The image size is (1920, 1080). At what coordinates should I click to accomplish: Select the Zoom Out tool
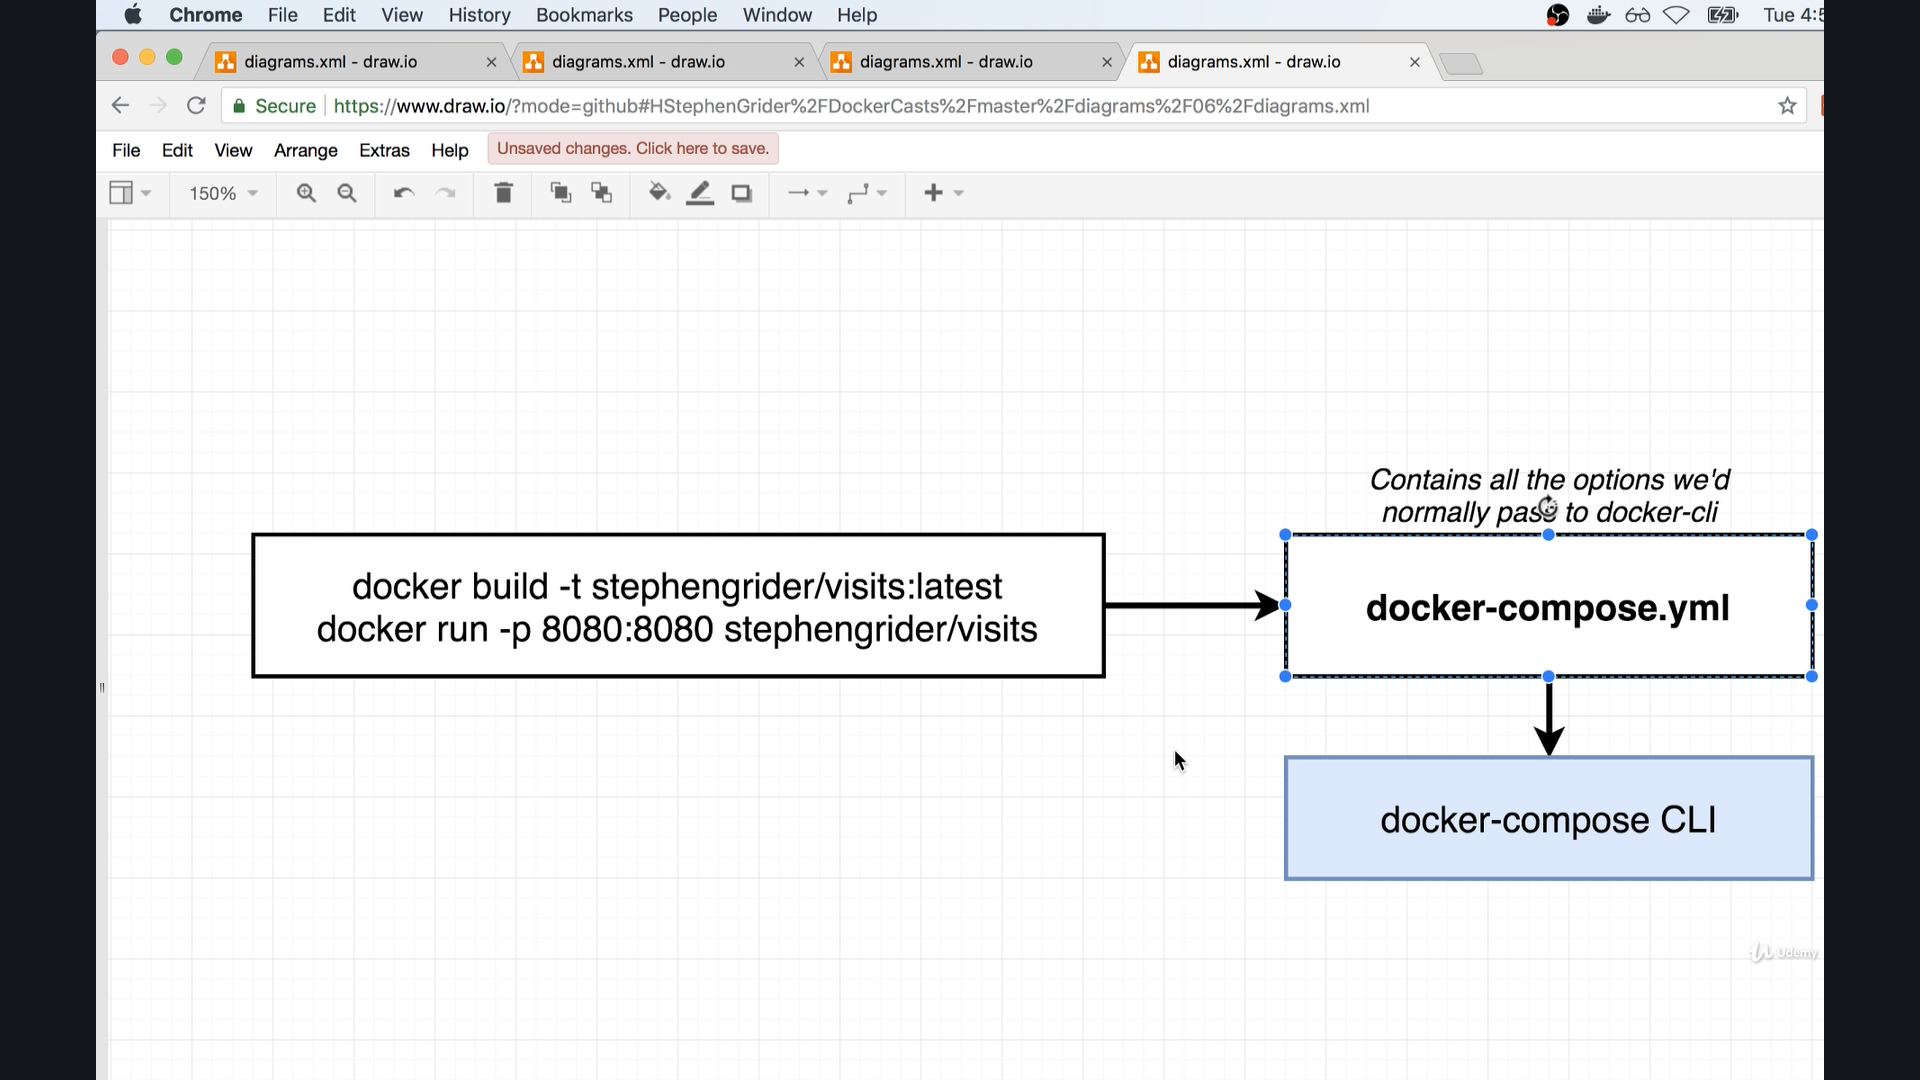(x=347, y=193)
